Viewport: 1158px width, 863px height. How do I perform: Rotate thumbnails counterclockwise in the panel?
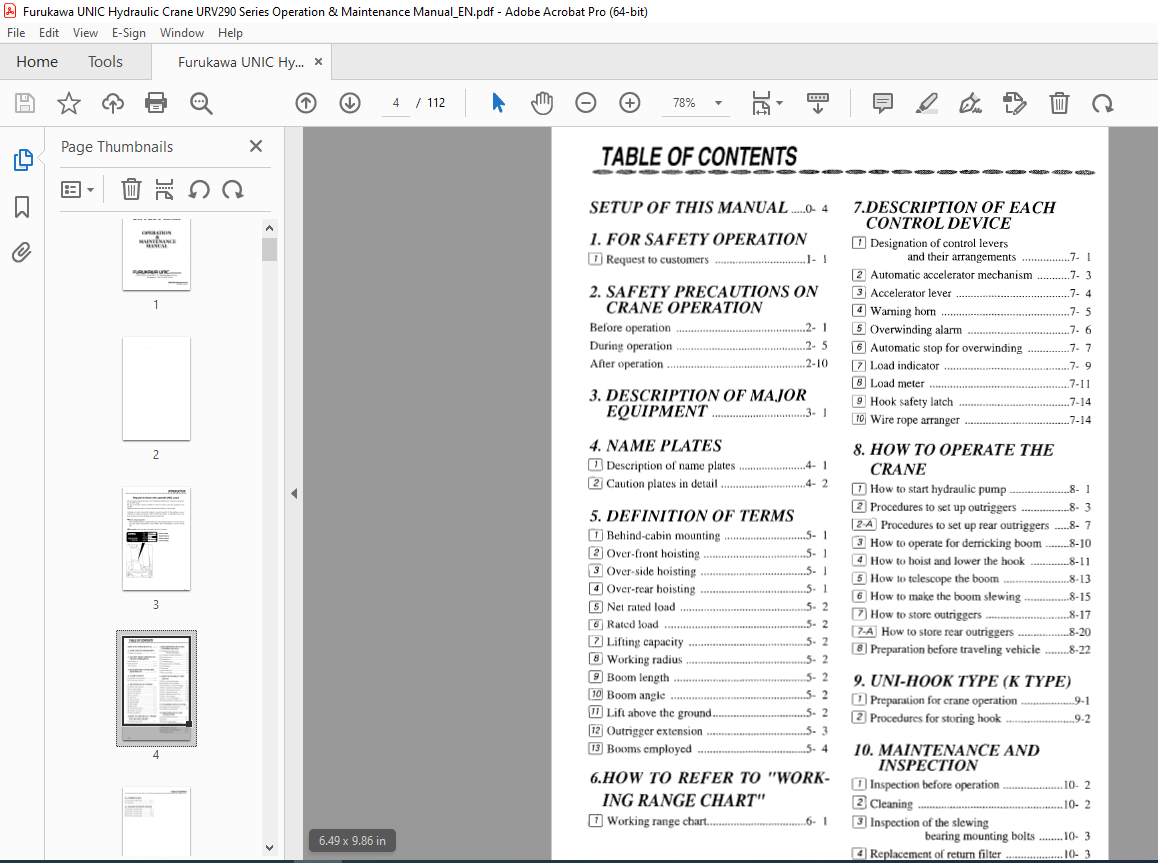click(x=199, y=190)
